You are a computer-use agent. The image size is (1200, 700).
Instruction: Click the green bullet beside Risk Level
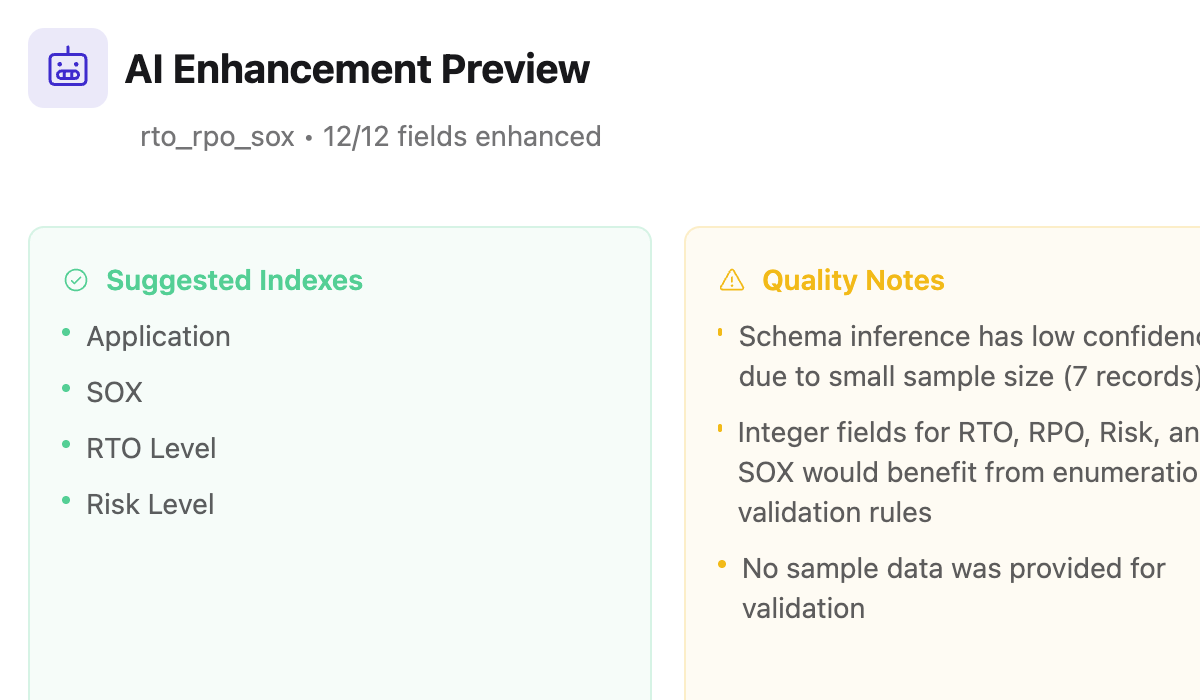pyautogui.click(x=66, y=499)
